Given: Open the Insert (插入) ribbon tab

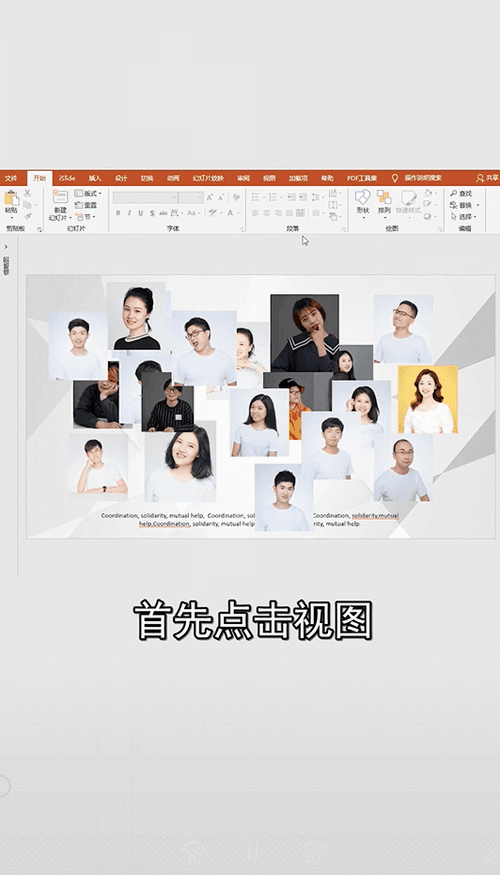Looking at the screenshot, I should point(95,178).
